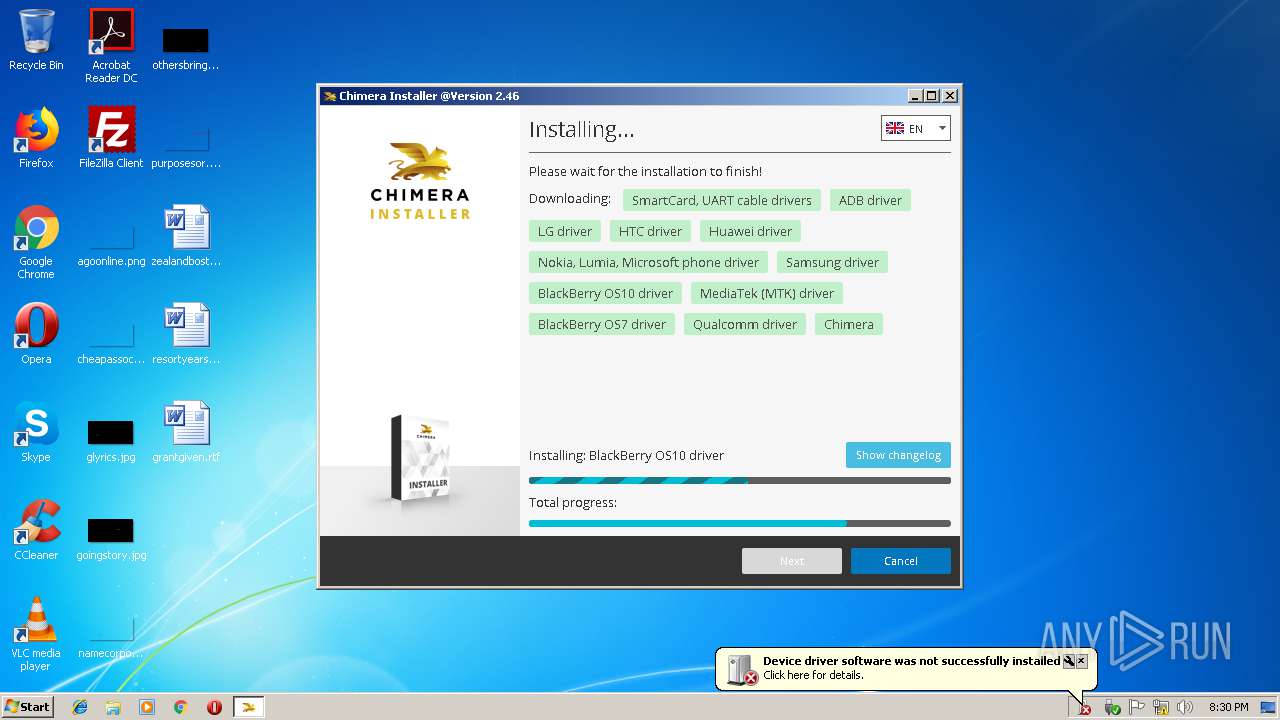Click the Huawei driver tag
1280x720 pixels.
coord(750,231)
